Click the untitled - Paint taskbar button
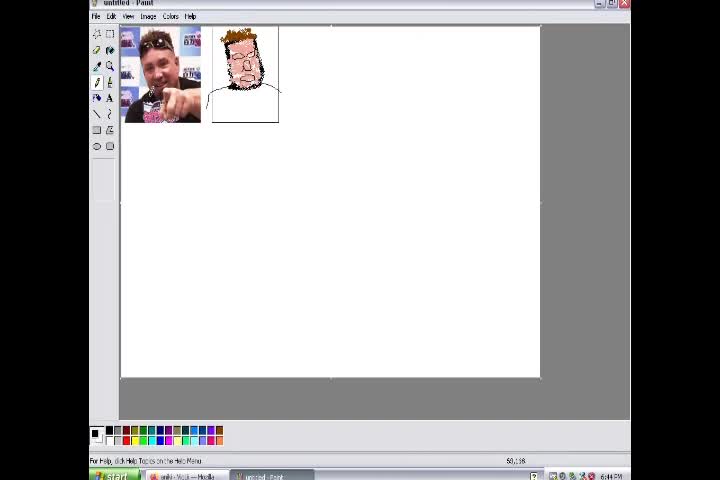Screen dimensions: 720x480 point(272,476)
